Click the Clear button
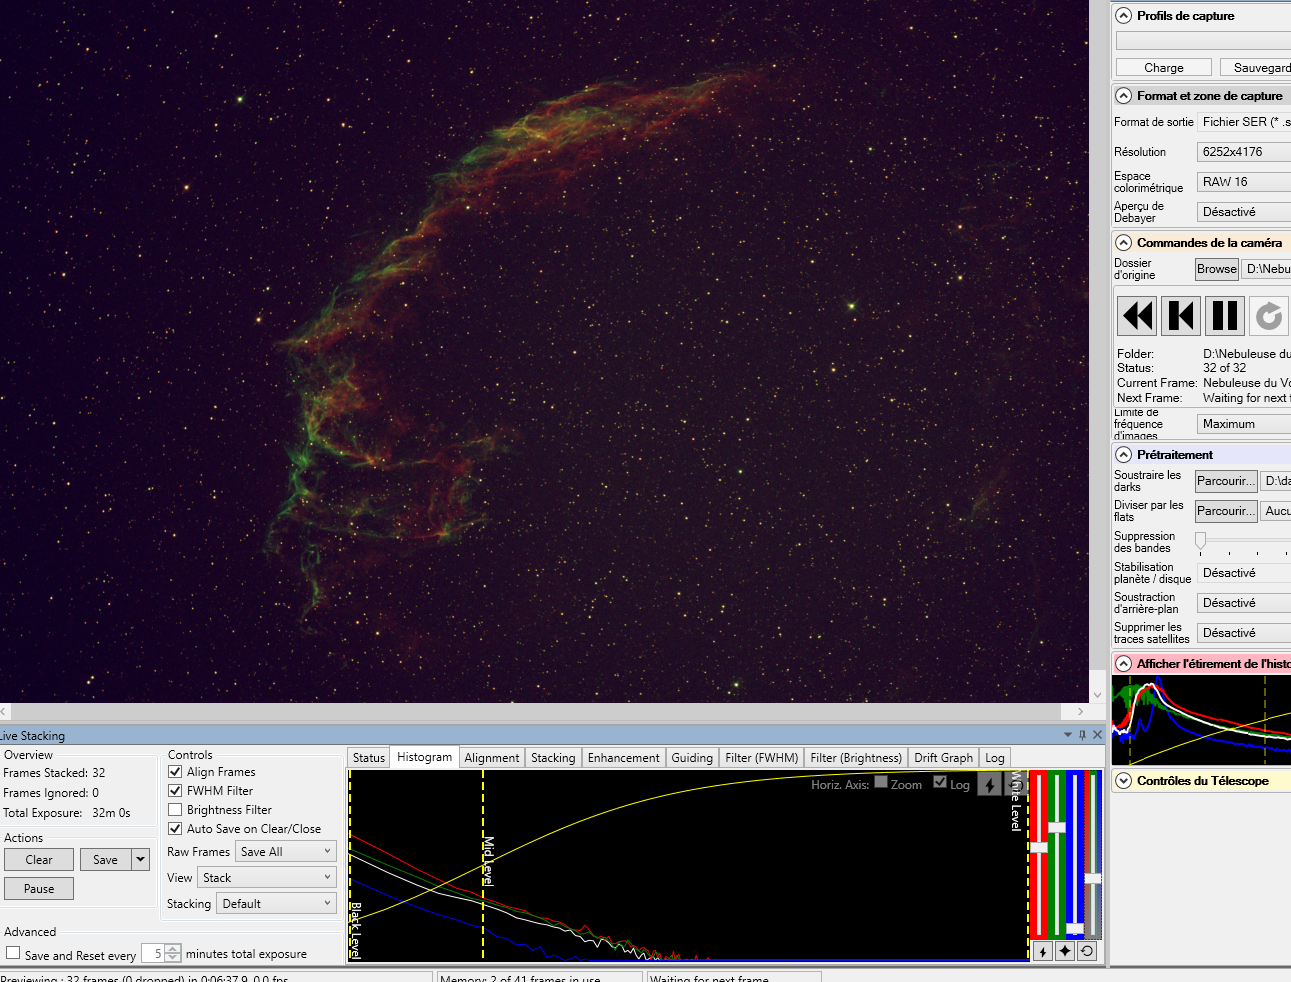1291x982 pixels. click(x=39, y=860)
